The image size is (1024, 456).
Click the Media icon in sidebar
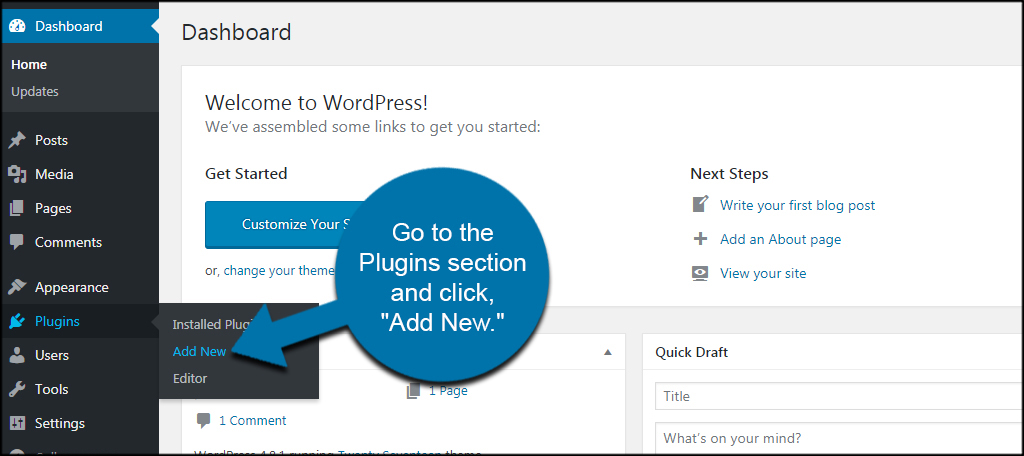pos(18,174)
